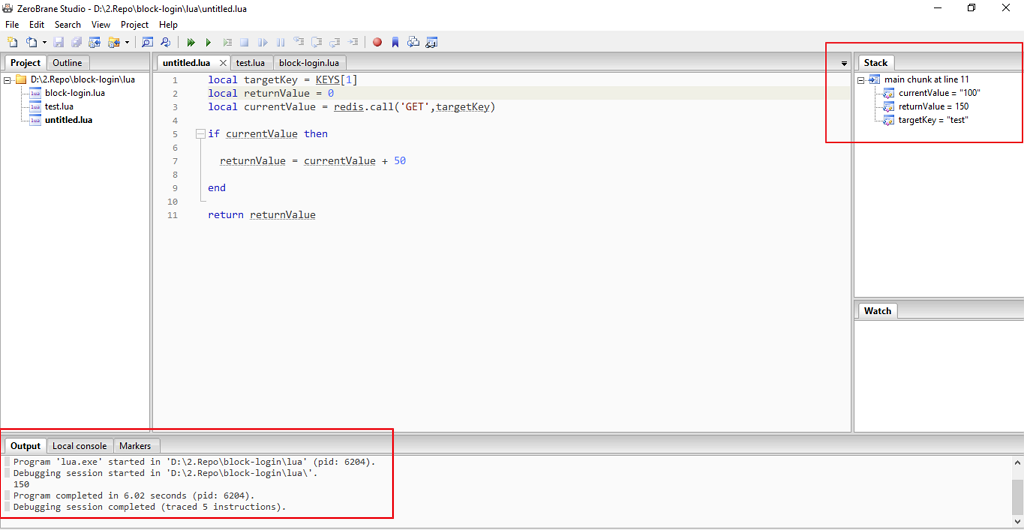The width and height of the screenshot is (1024, 530).
Task: Click the Save file toolbar icon
Action: (x=59, y=42)
